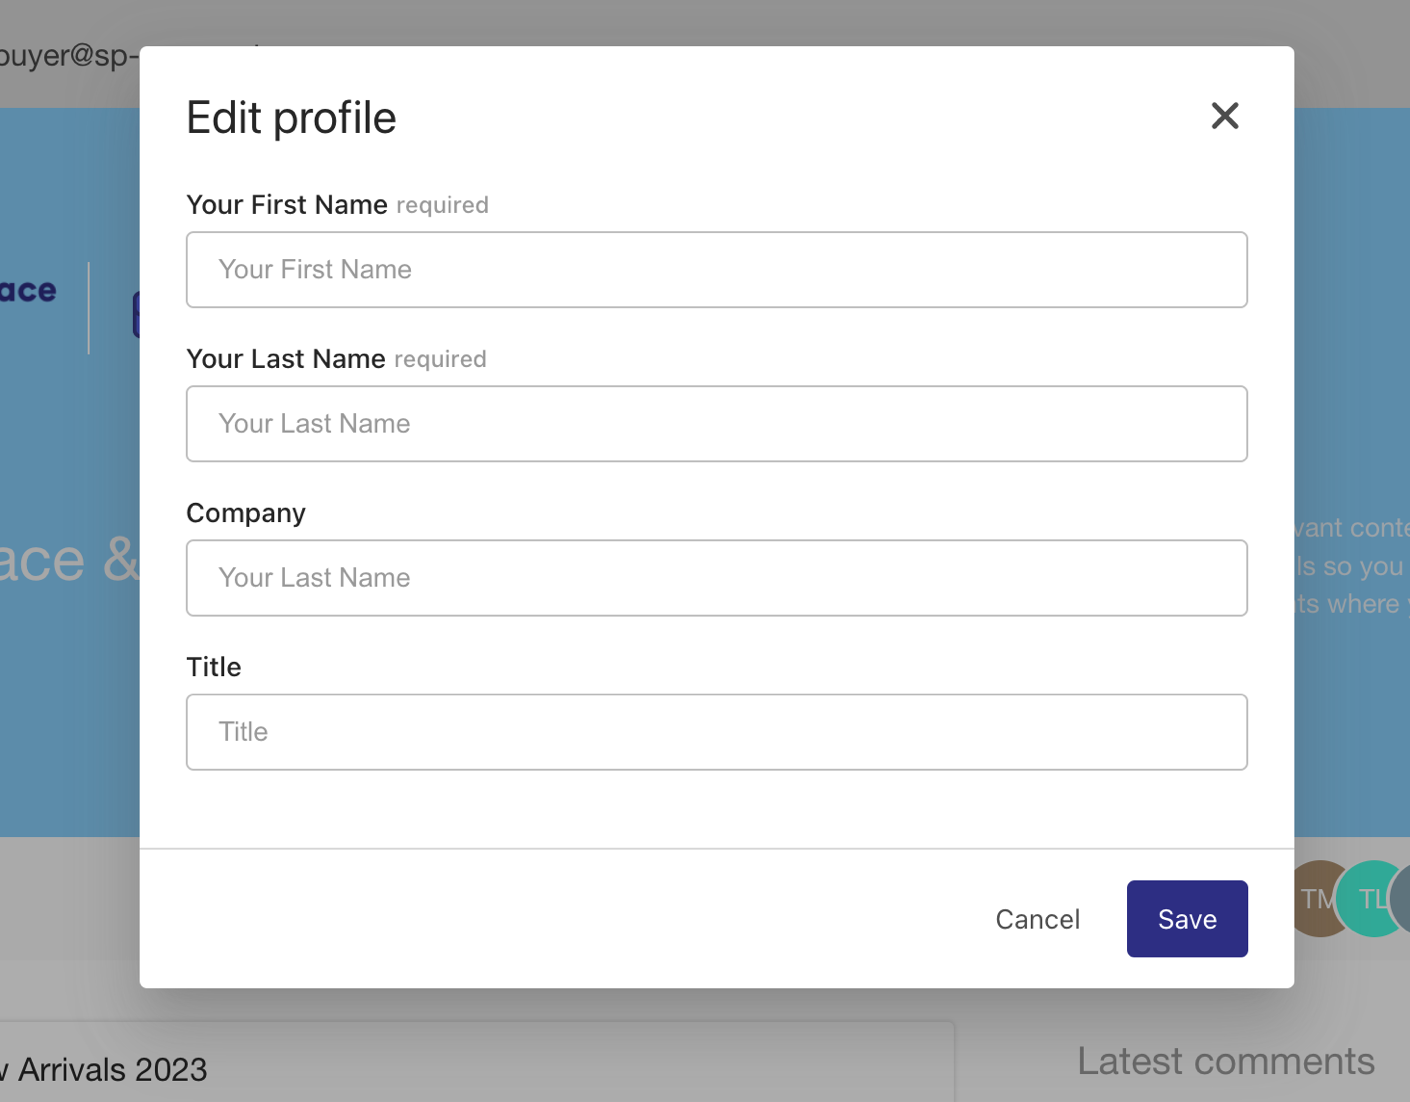Viewport: 1410px width, 1102px height.
Task: Click the X icon in the dialog corner
Action: [1224, 116]
